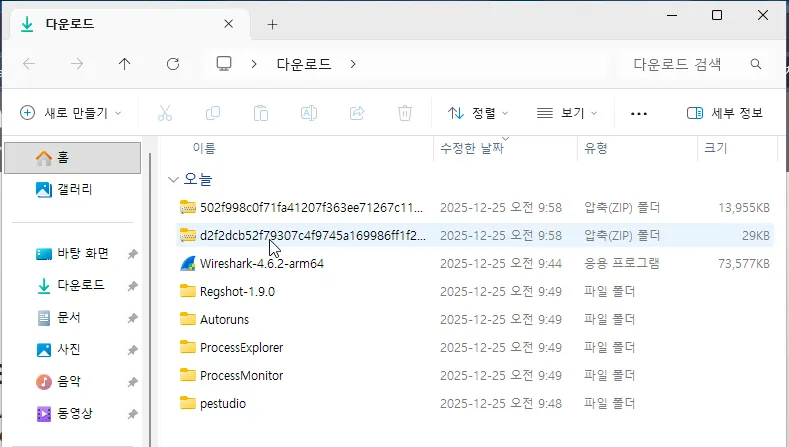The image size is (789, 447).
Task: Toggle the 세부 정보 details pane
Action: tap(725, 113)
